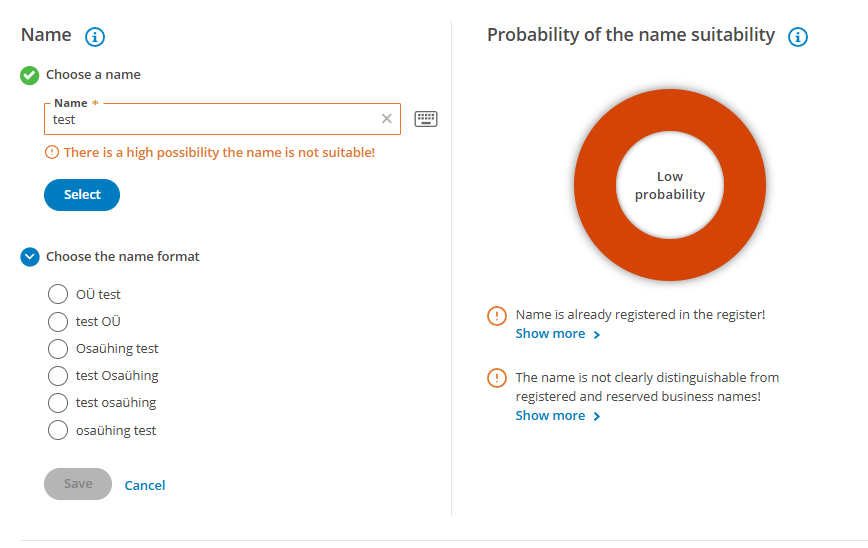The image size is (868, 548).
Task: Click the green checkmark next to Choose a name
Action: coord(30,75)
